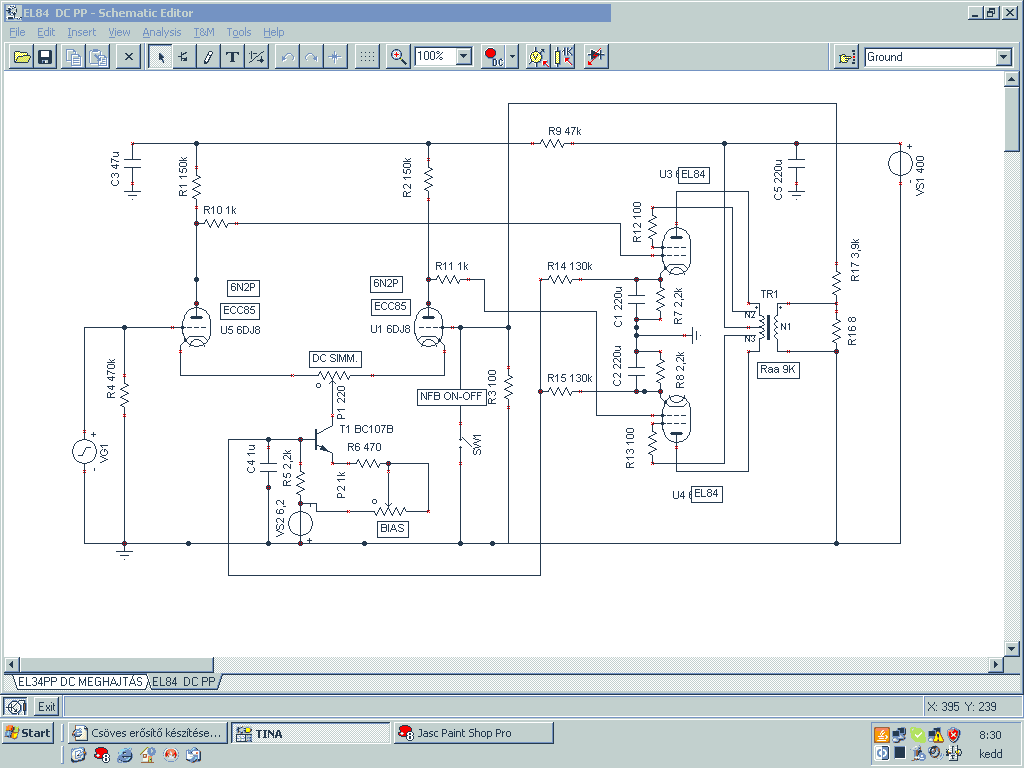Open the View menu
The image size is (1024, 768).
[119, 32]
